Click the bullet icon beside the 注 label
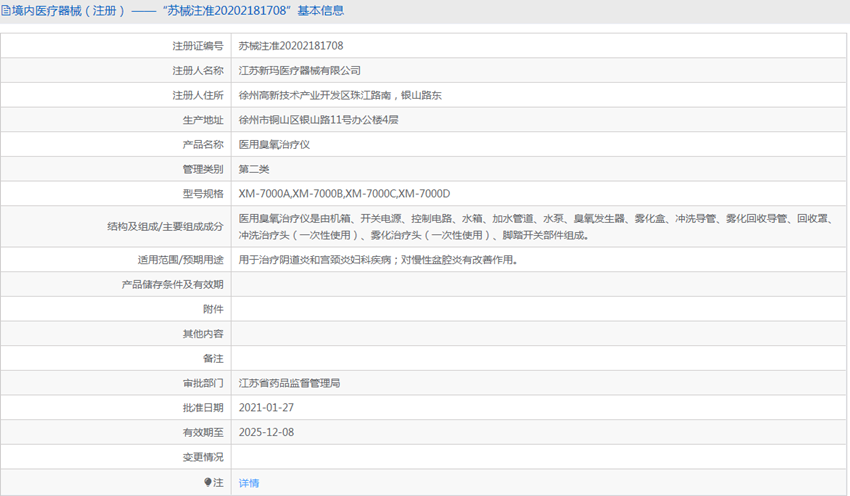 pyautogui.click(x=207, y=482)
